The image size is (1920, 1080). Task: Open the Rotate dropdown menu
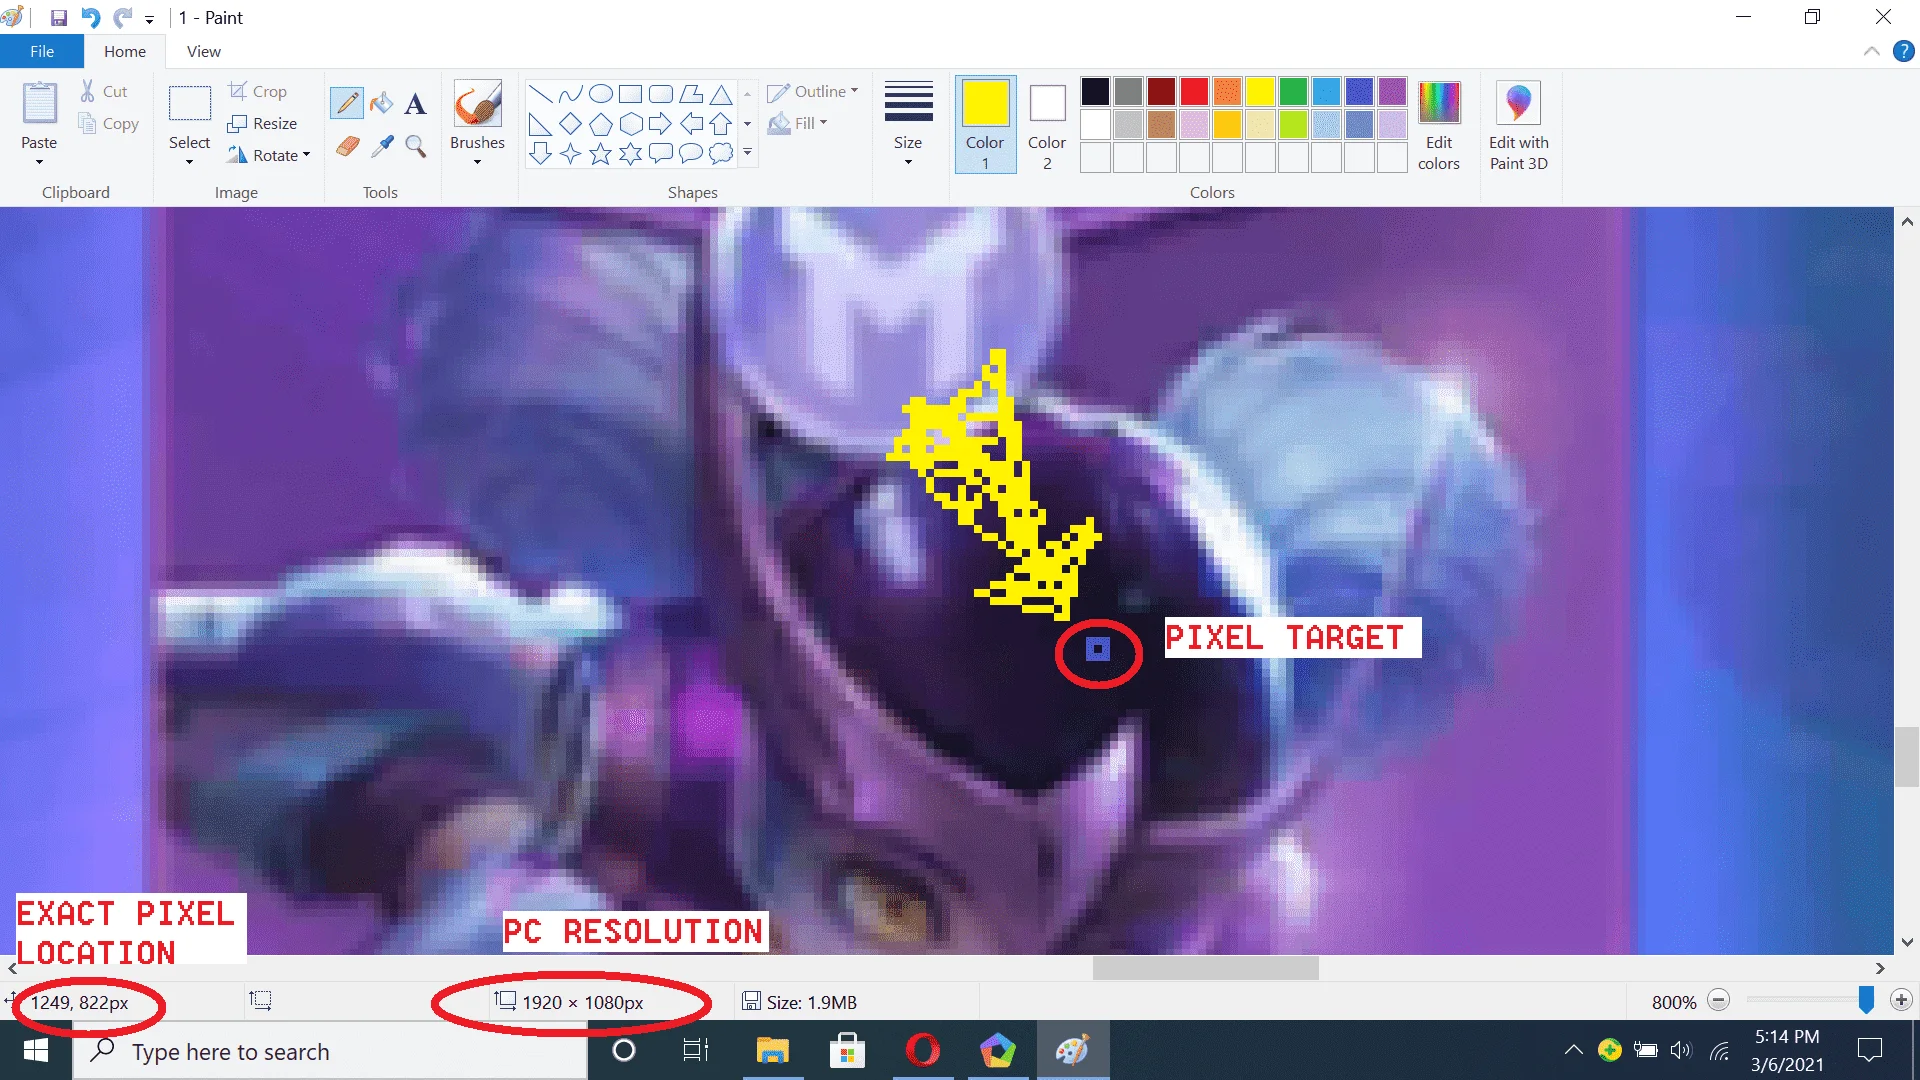click(306, 155)
